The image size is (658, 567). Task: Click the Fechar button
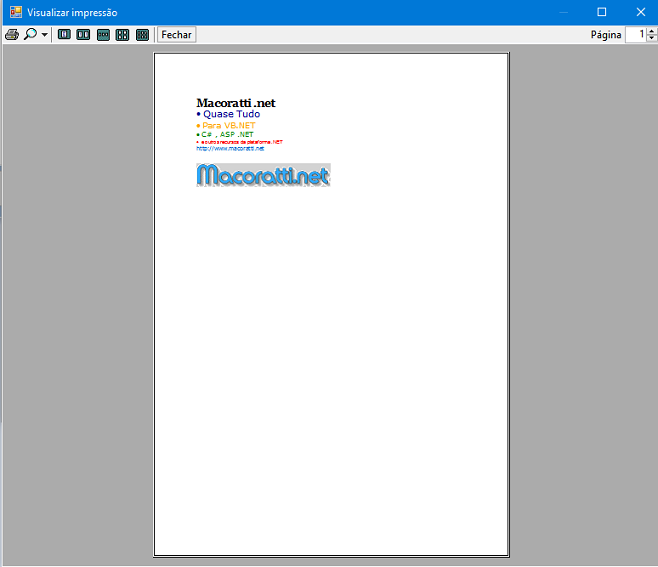(177, 35)
